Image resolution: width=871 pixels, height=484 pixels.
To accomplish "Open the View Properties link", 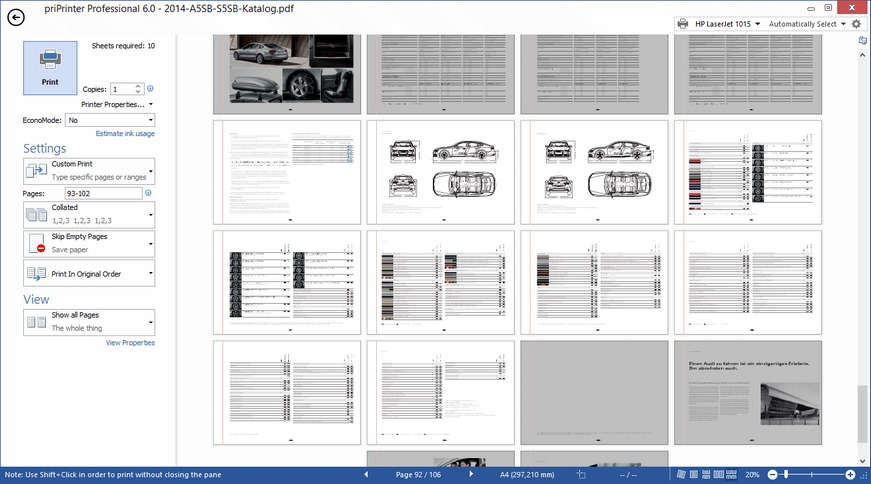I will coord(130,342).
